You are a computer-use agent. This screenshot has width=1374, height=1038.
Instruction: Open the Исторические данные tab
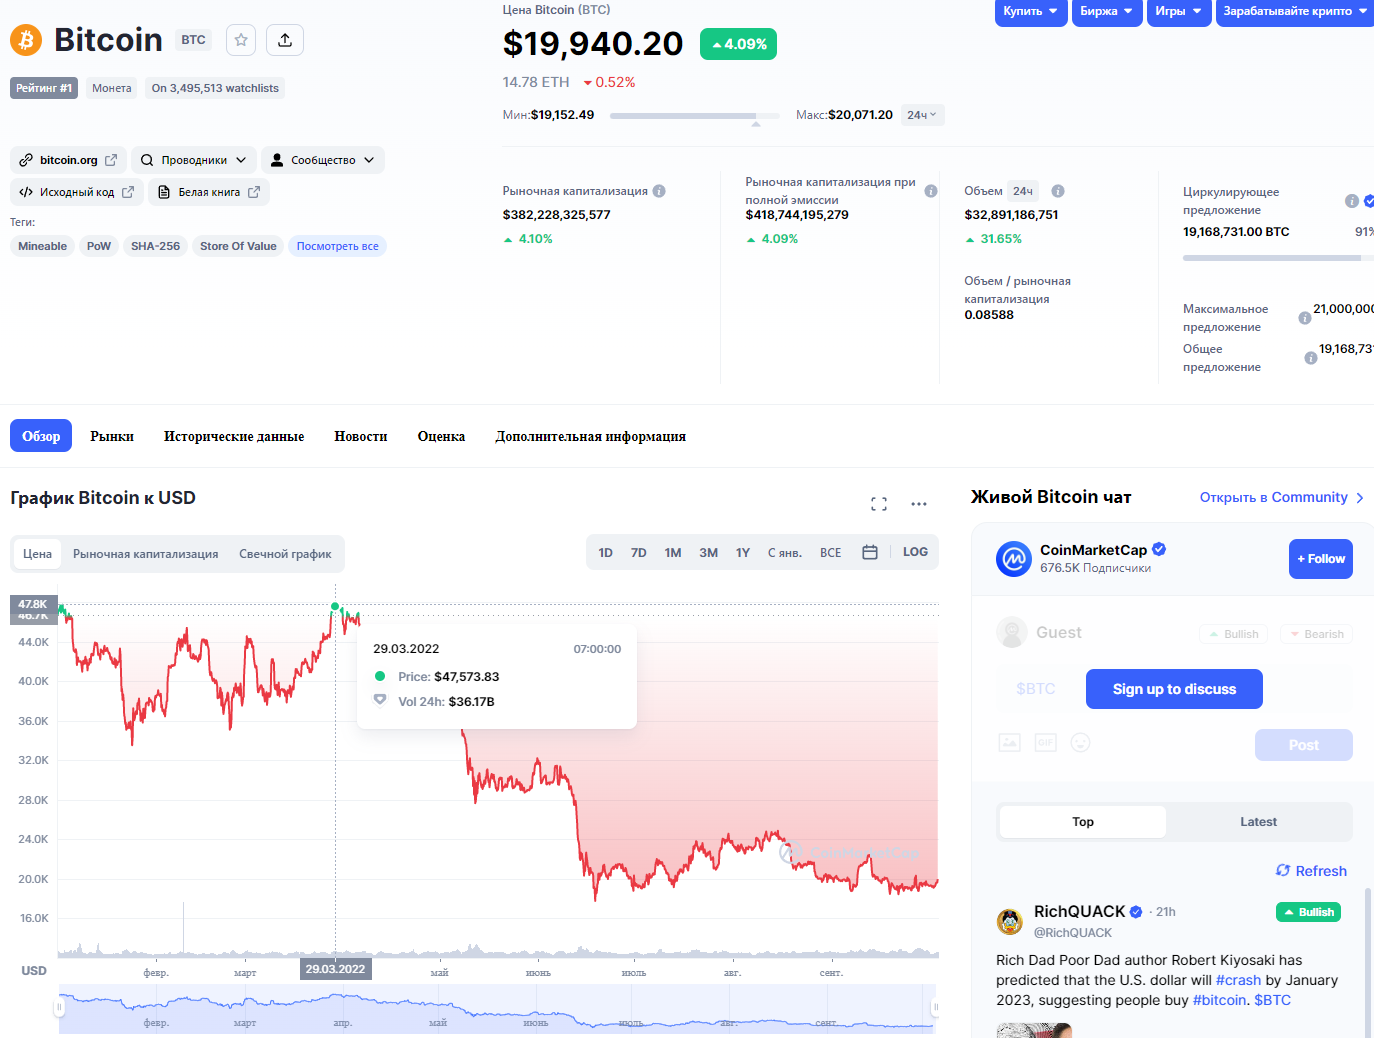[234, 436]
